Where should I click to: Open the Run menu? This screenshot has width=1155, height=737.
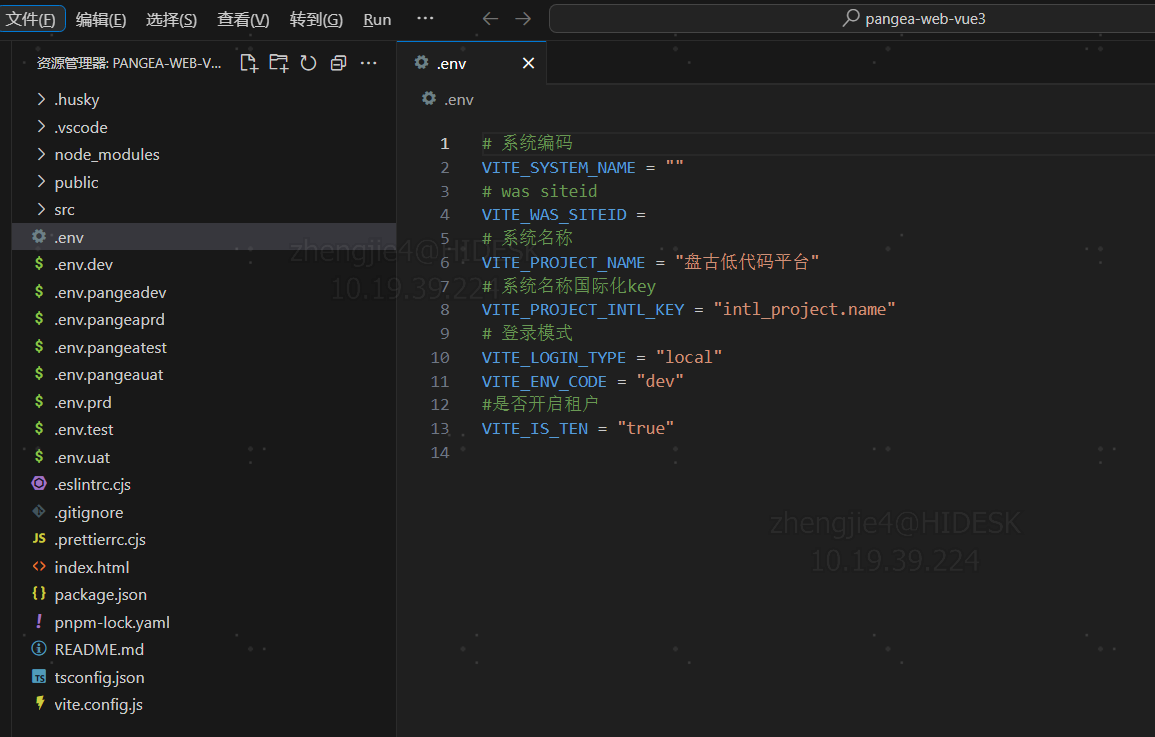click(x=377, y=19)
